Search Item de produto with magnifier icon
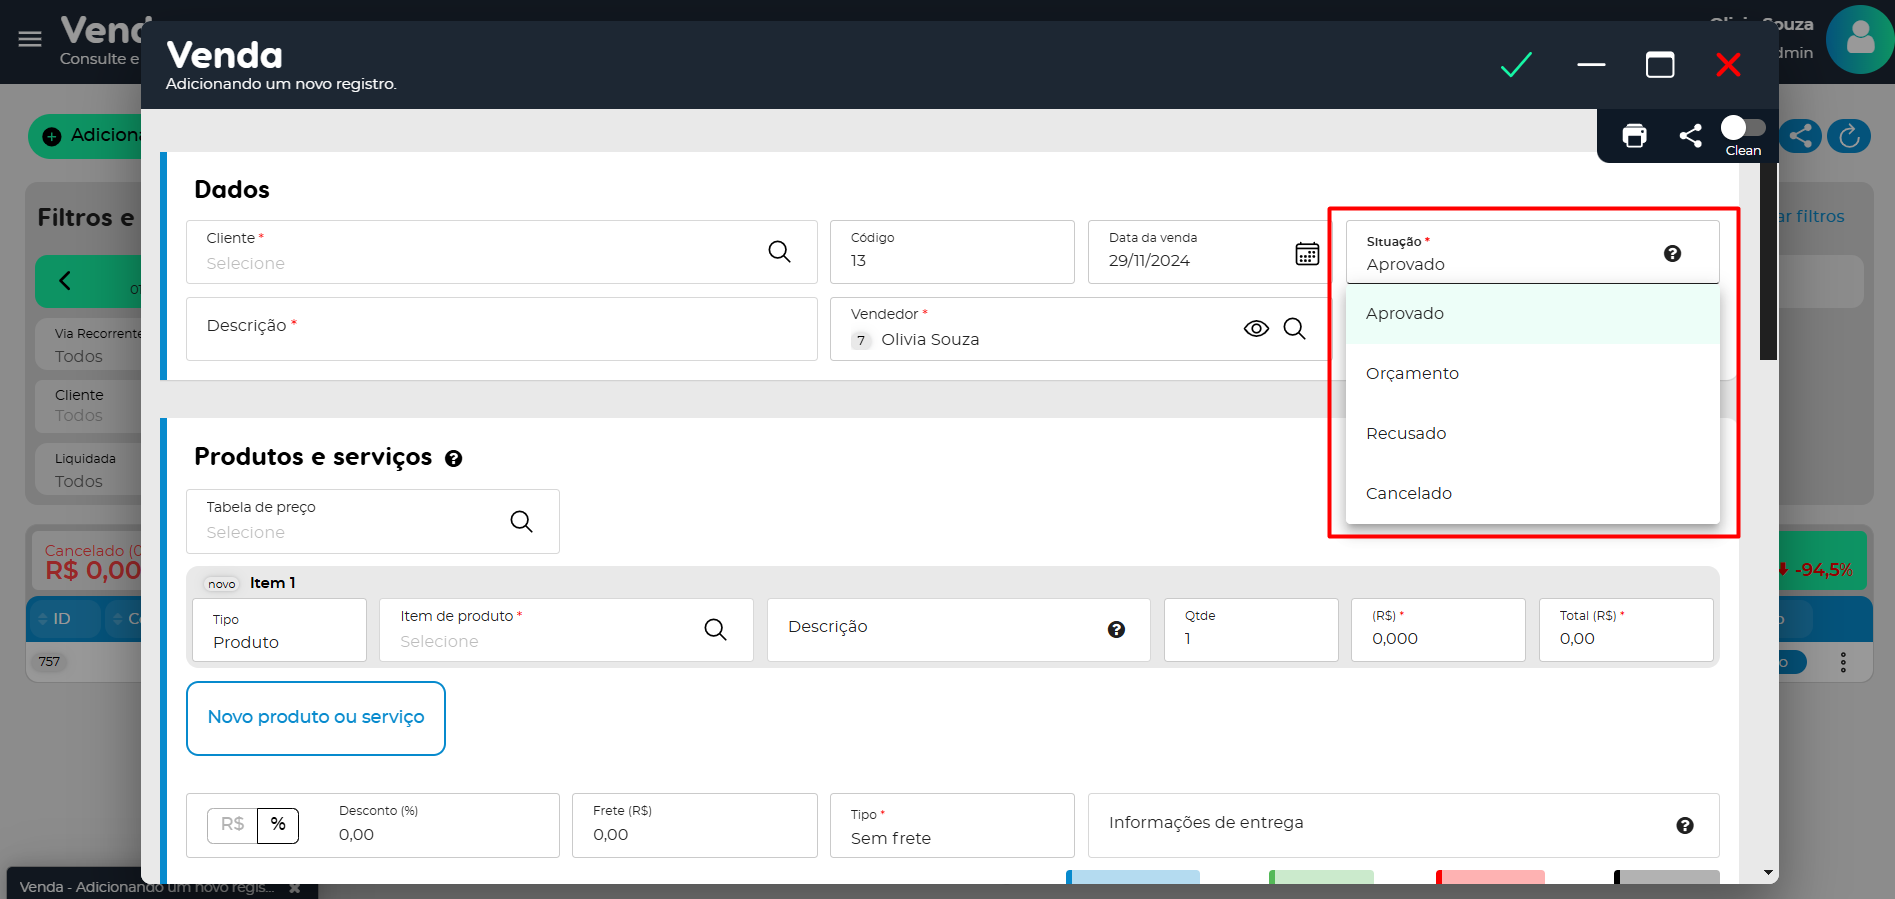Screen dimensions: 1895x899 click(x=715, y=630)
